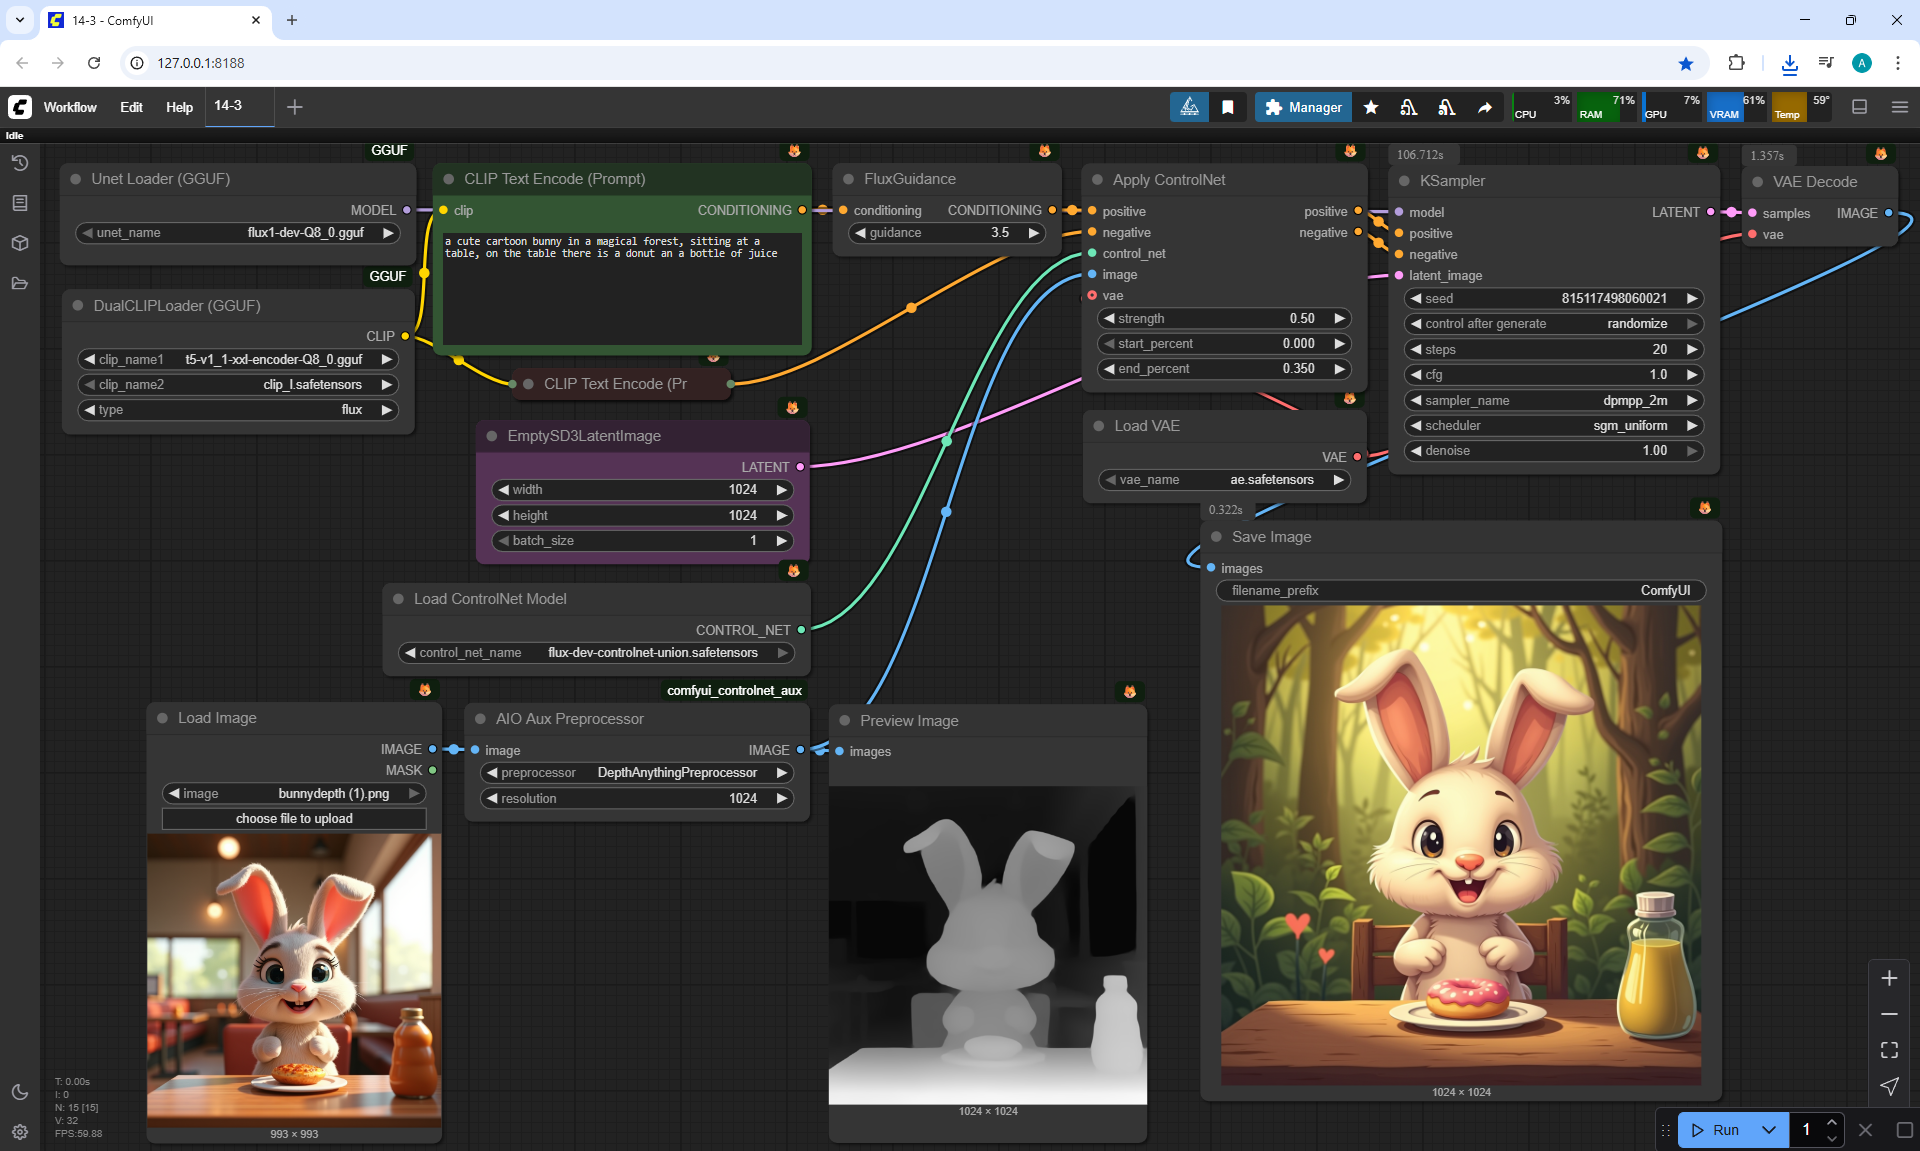This screenshot has width=1920, height=1151.
Task: Toggle bottom panel icon in top bar
Action: click(1860, 107)
